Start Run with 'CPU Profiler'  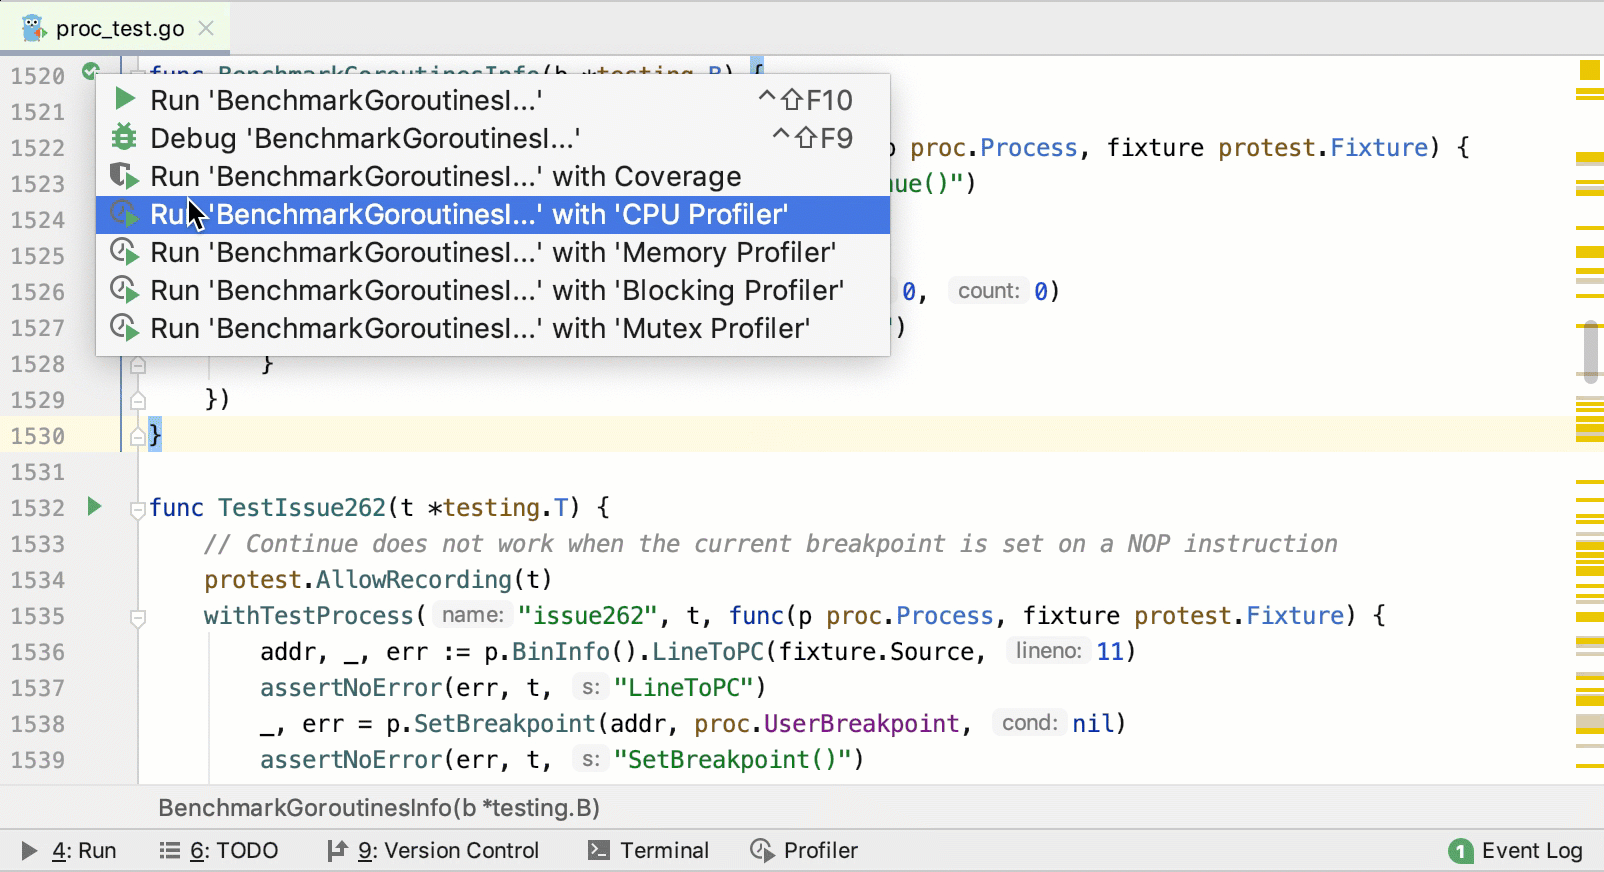click(x=468, y=214)
